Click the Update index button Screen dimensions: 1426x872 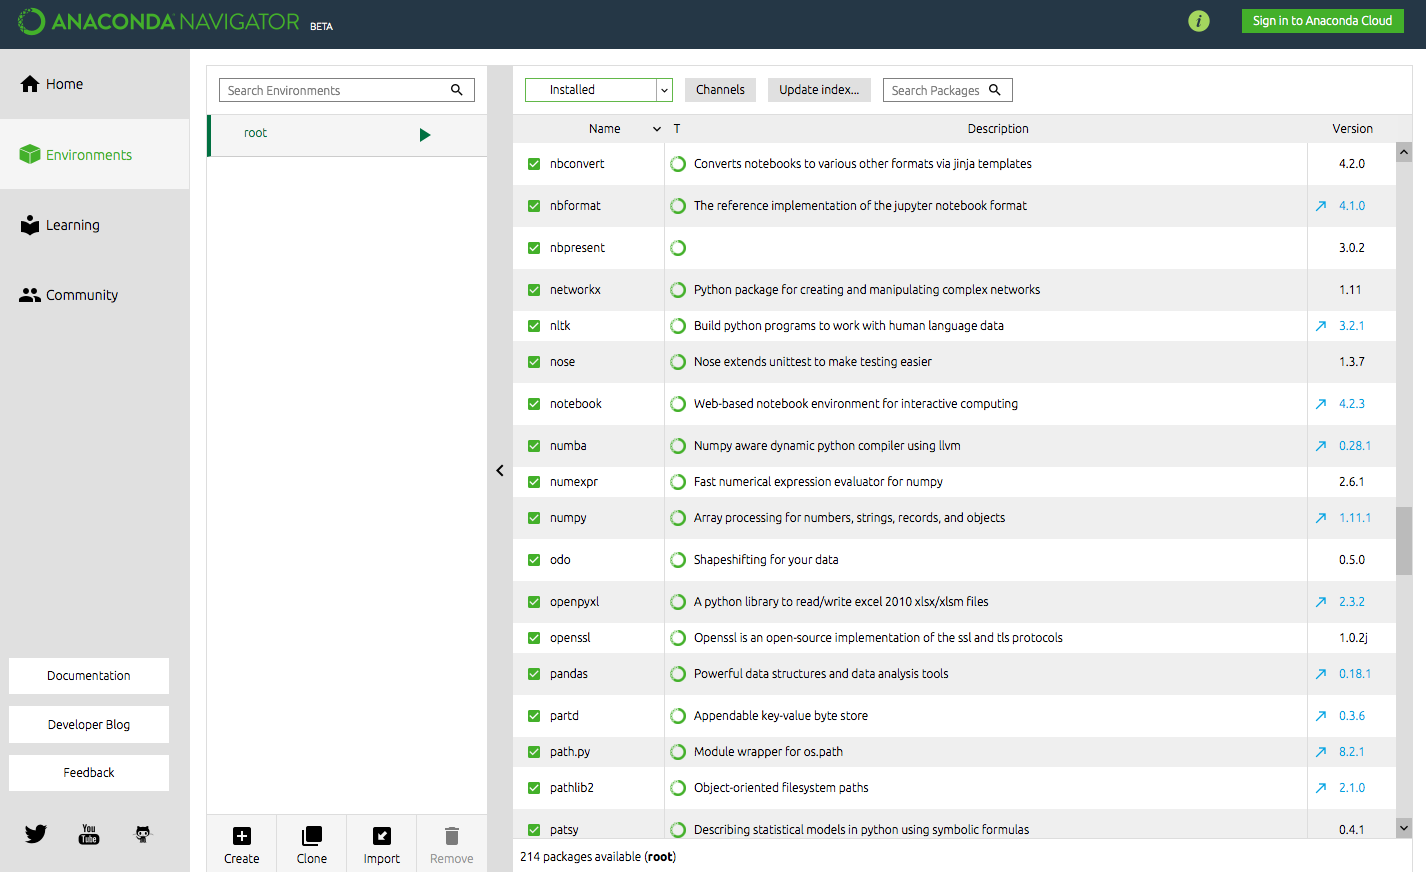coord(819,90)
